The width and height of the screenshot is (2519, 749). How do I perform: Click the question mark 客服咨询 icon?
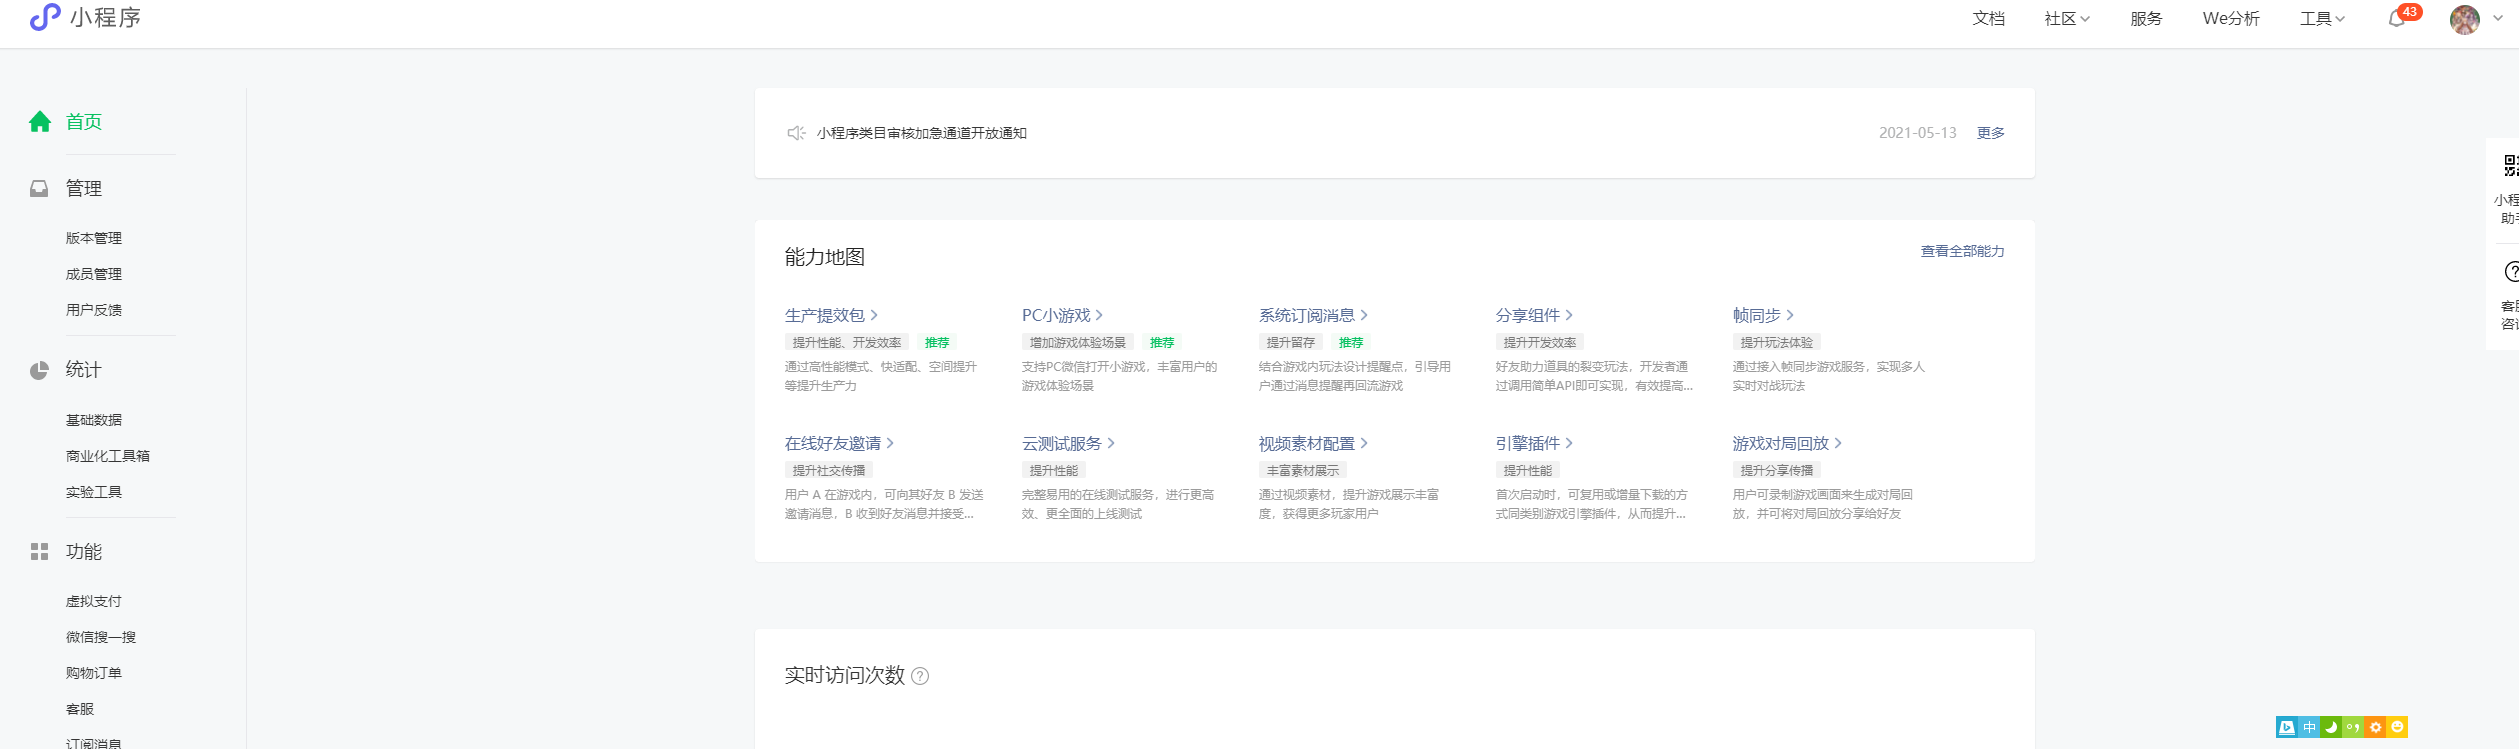tap(2511, 272)
